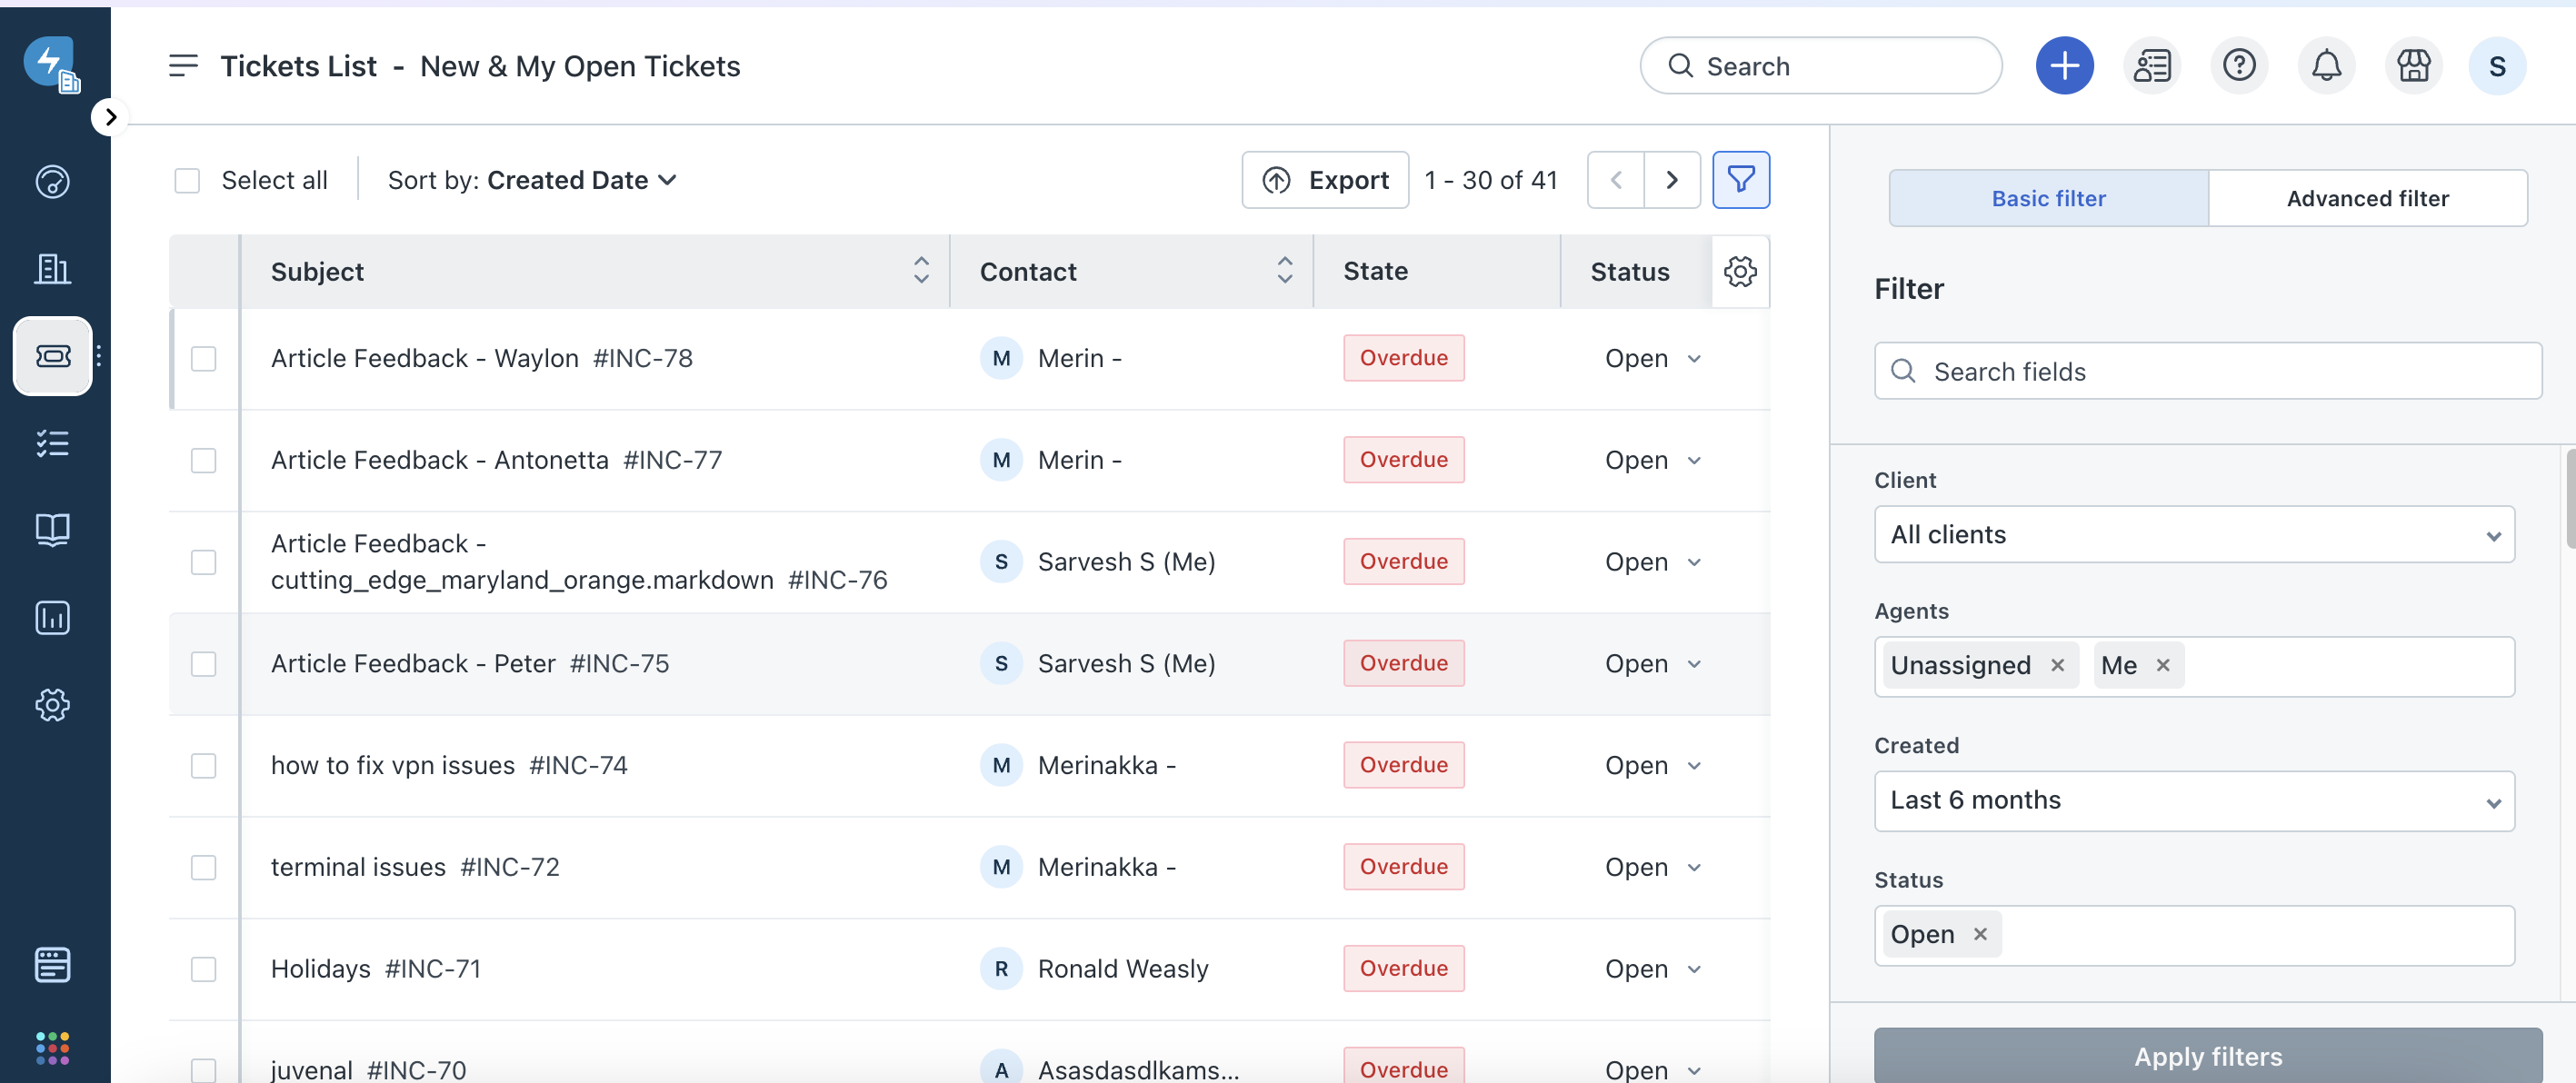Check the Select all checkbox
Image resolution: width=2576 pixels, height=1083 pixels.
click(x=187, y=181)
